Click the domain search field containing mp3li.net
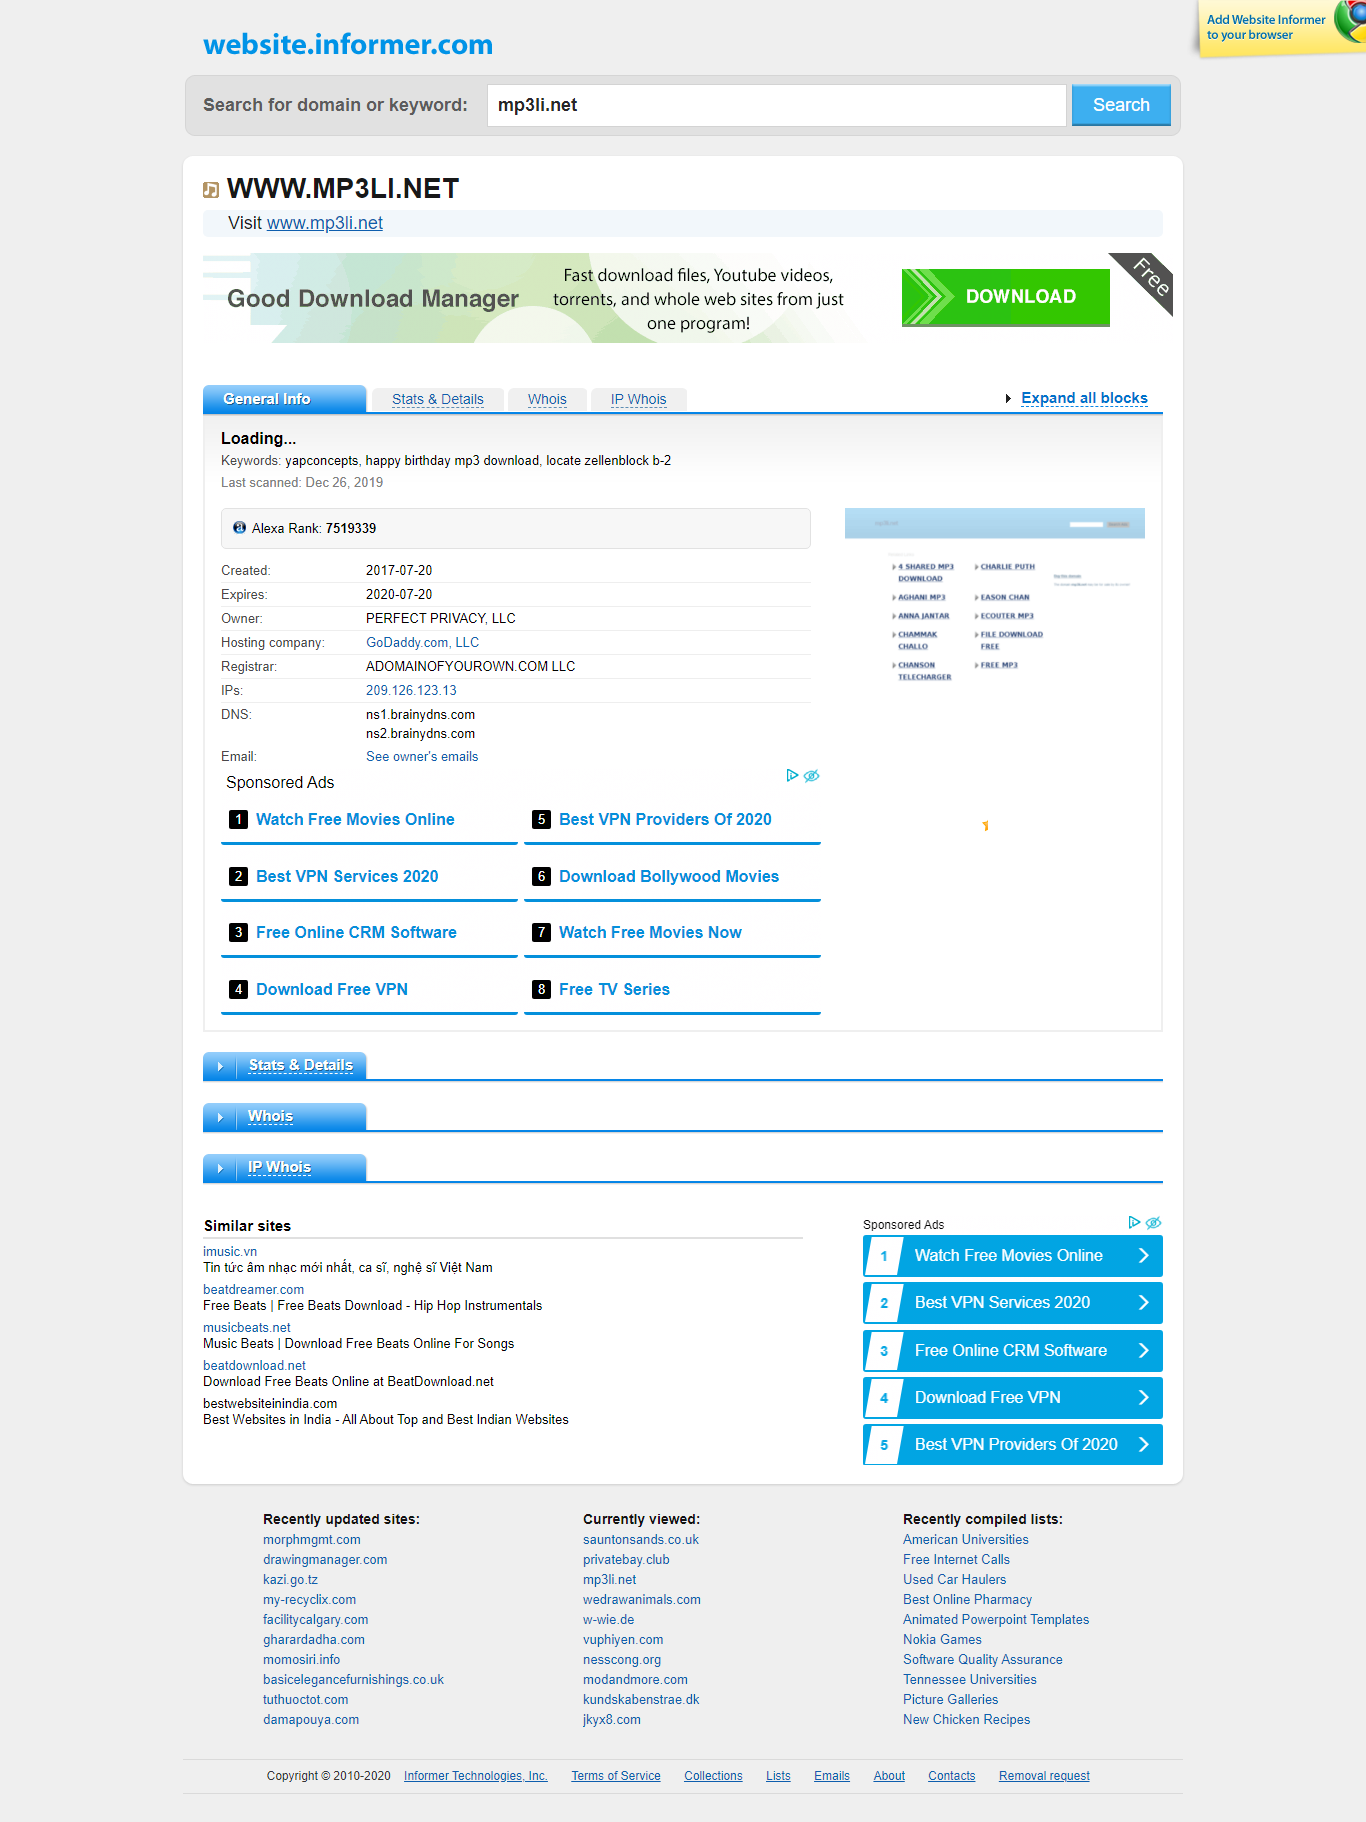 (x=776, y=105)
